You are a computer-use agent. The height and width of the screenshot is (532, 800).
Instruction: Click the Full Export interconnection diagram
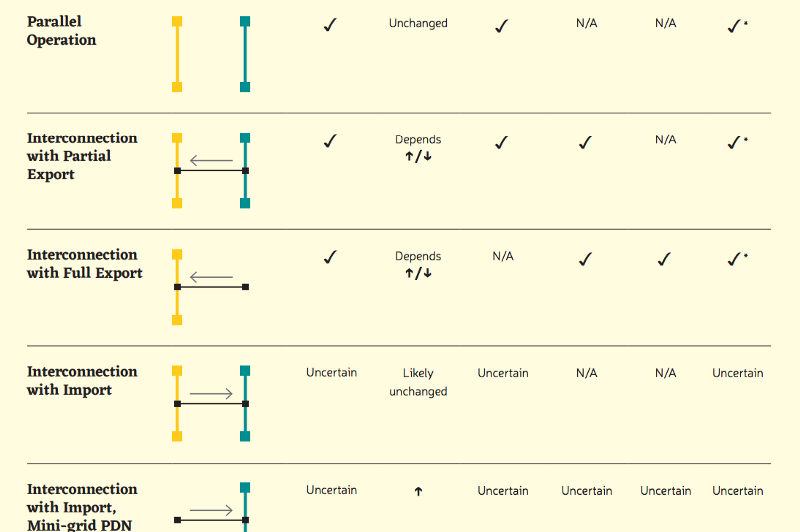211,287
